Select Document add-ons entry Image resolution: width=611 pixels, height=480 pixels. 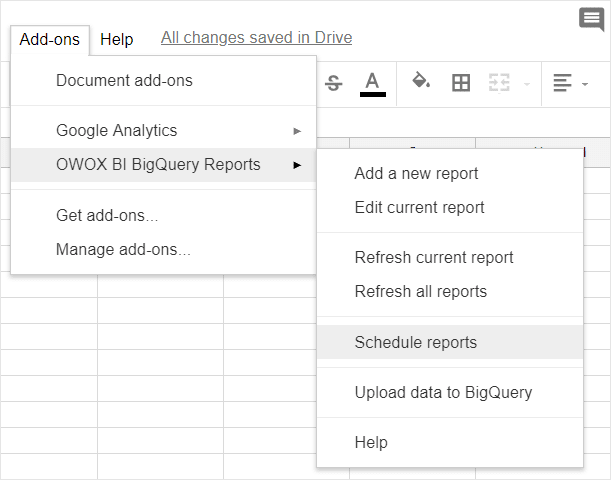coord(124,80)
